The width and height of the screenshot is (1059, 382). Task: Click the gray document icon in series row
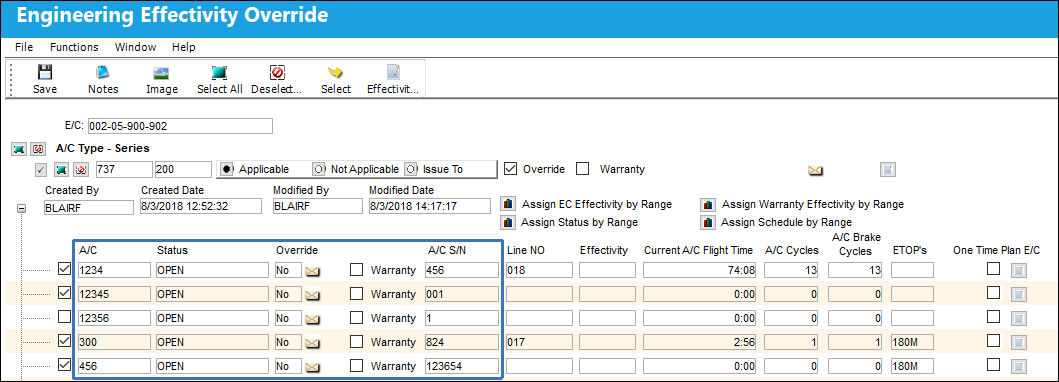pyautogui.click(x=888, y=169)
